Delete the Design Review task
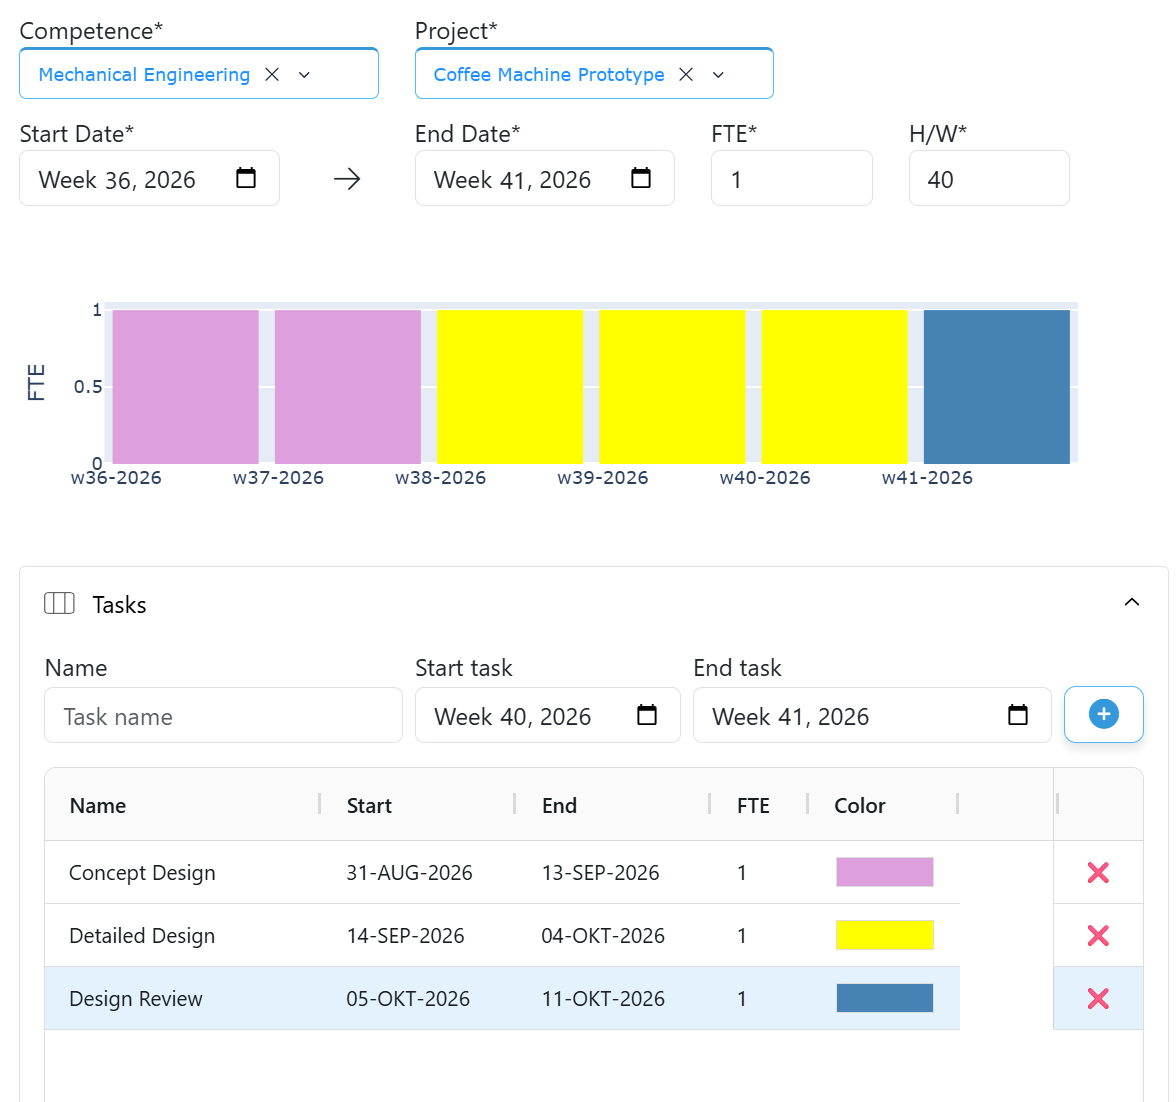The height and width of the screenshot is (1102, 1176). click(1098, 998)
